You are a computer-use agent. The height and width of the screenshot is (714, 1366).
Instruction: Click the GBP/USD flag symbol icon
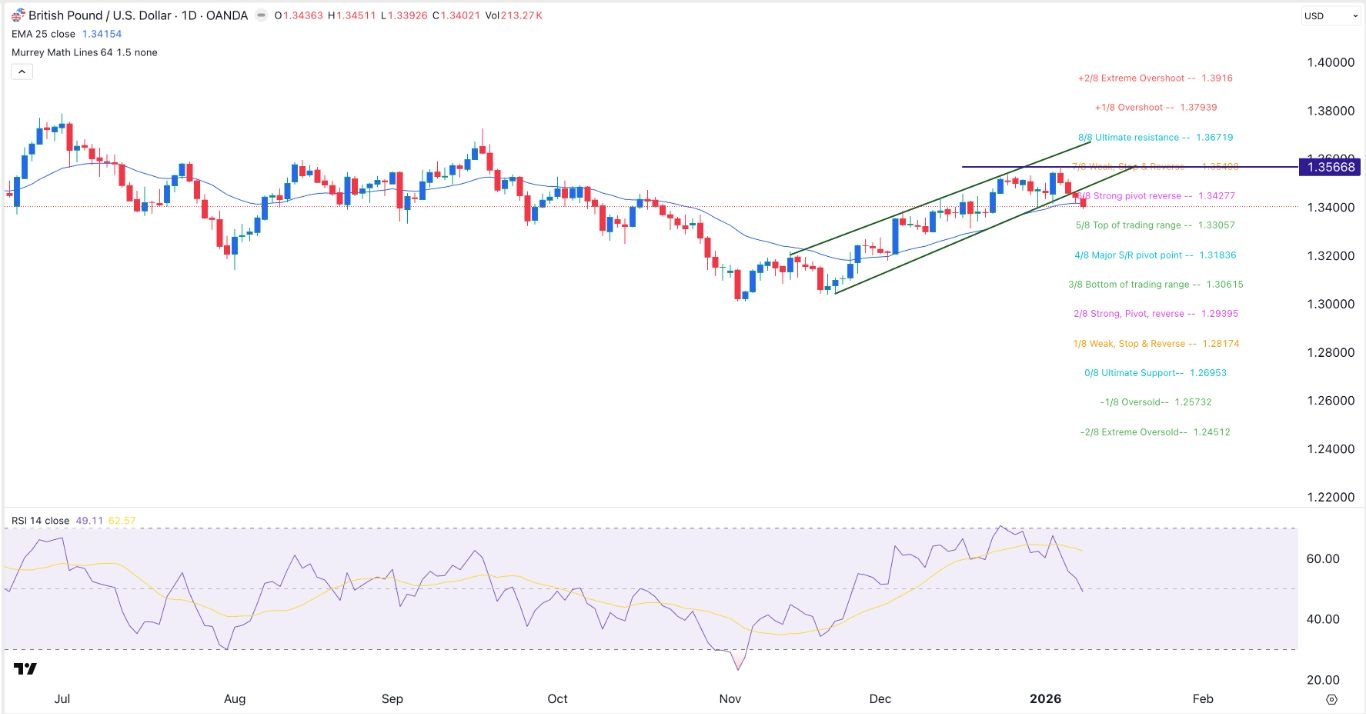17,16
